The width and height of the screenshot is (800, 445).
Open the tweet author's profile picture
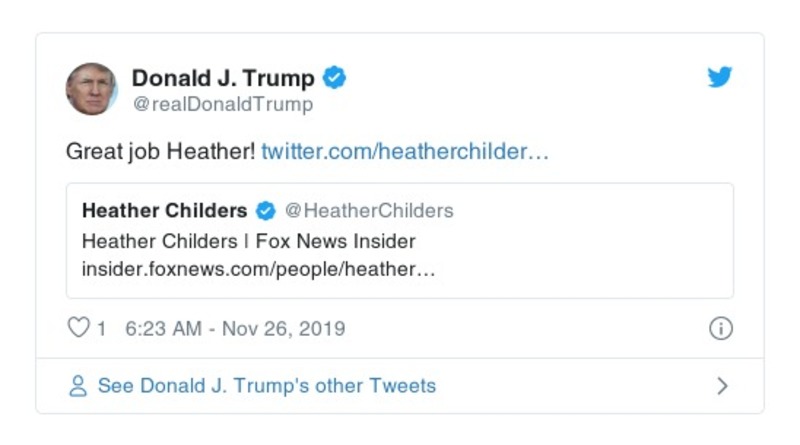click(92, 88)
